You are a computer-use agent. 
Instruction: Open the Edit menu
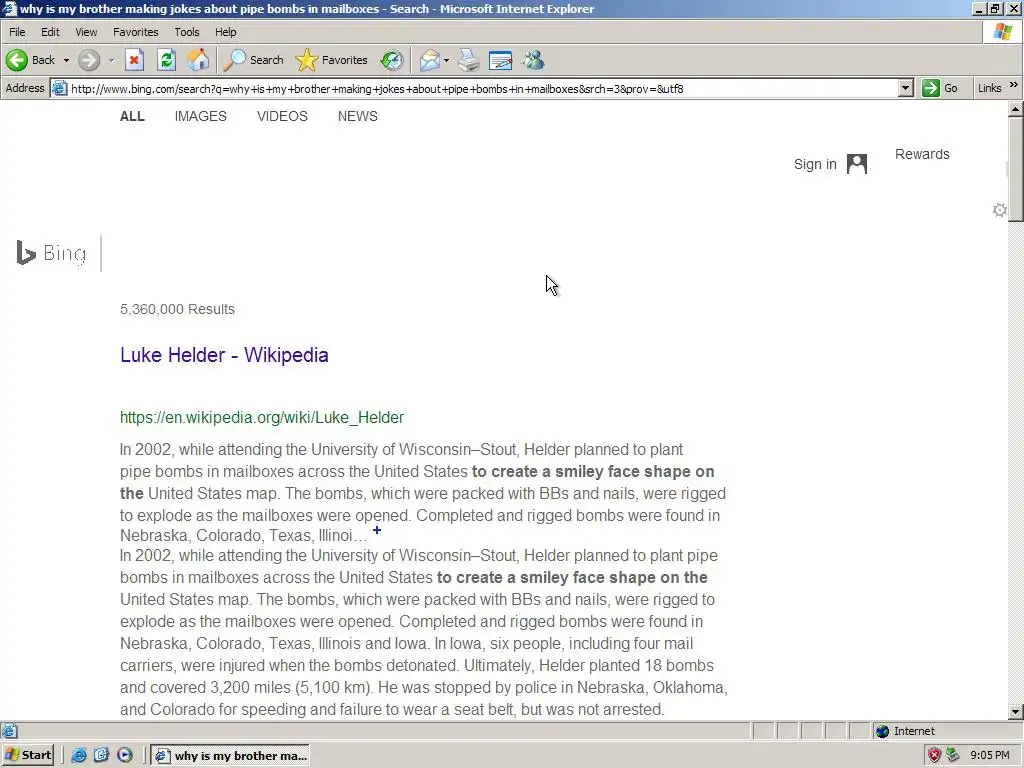click(50, 32)
